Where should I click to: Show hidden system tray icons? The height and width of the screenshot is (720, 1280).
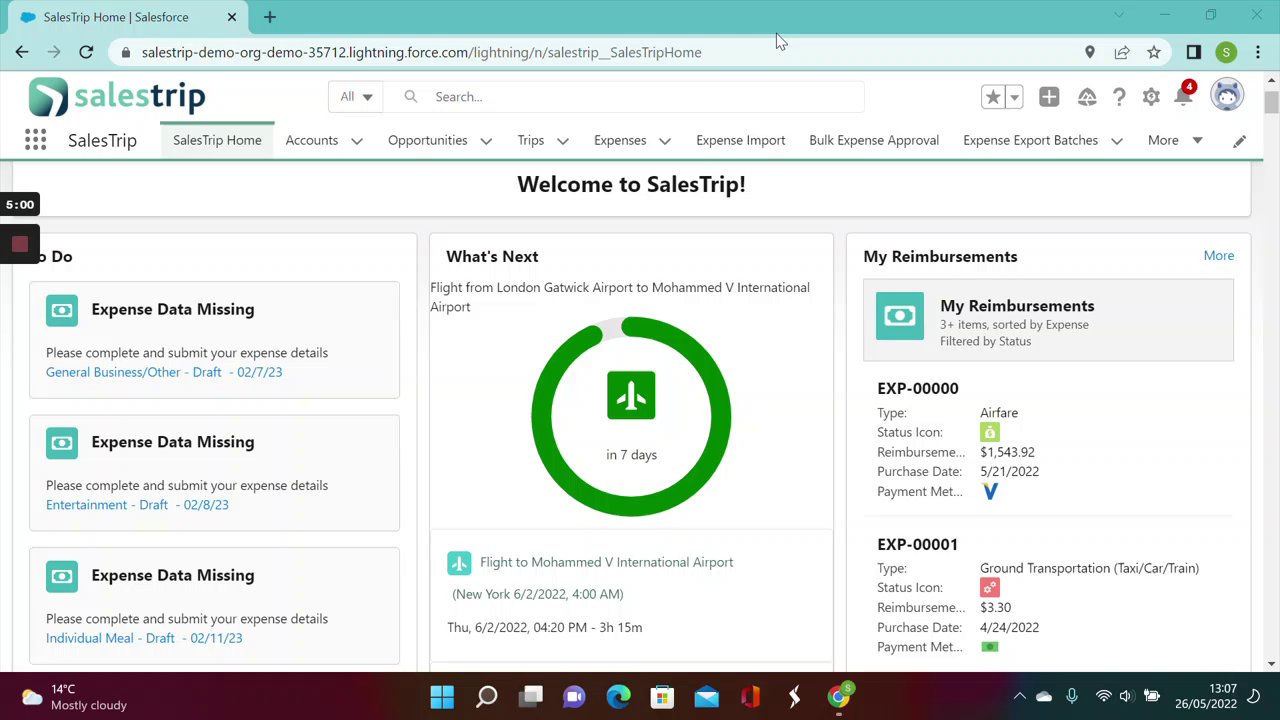point(1019,696)
